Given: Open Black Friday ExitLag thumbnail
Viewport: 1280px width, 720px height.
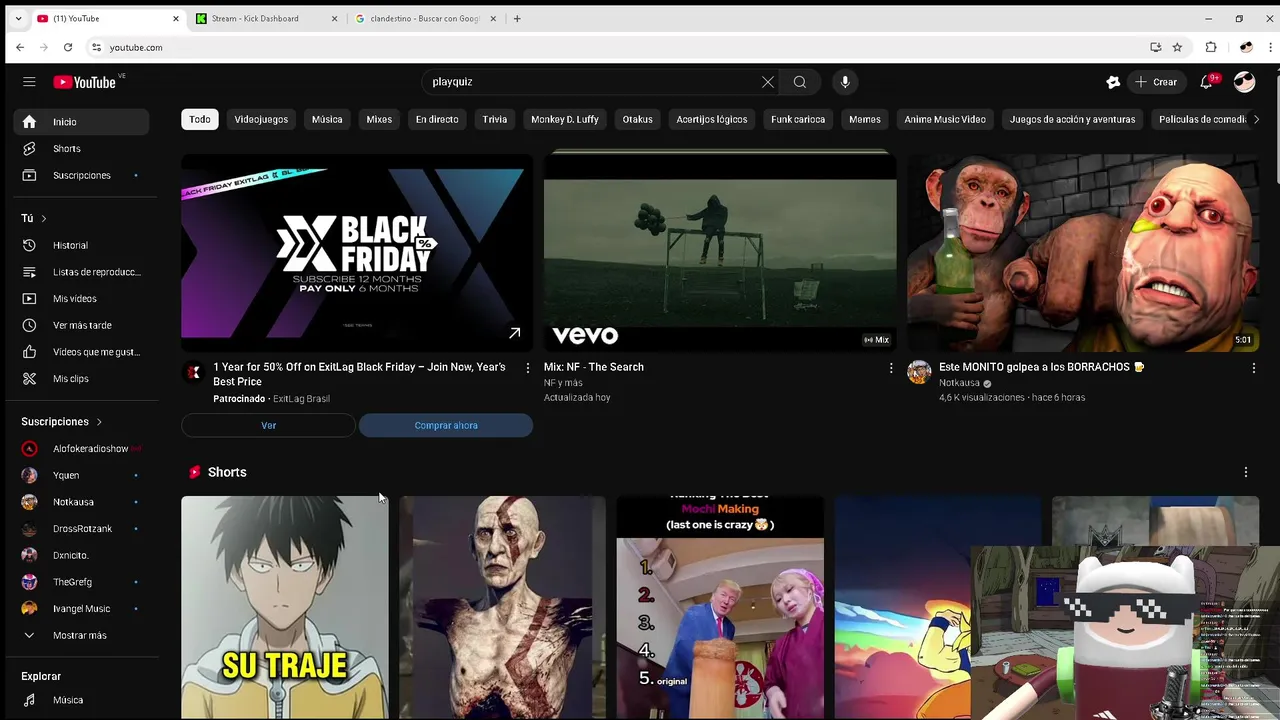Looking at the screenshot, I should pyautogui.click(x=357, y=252).
